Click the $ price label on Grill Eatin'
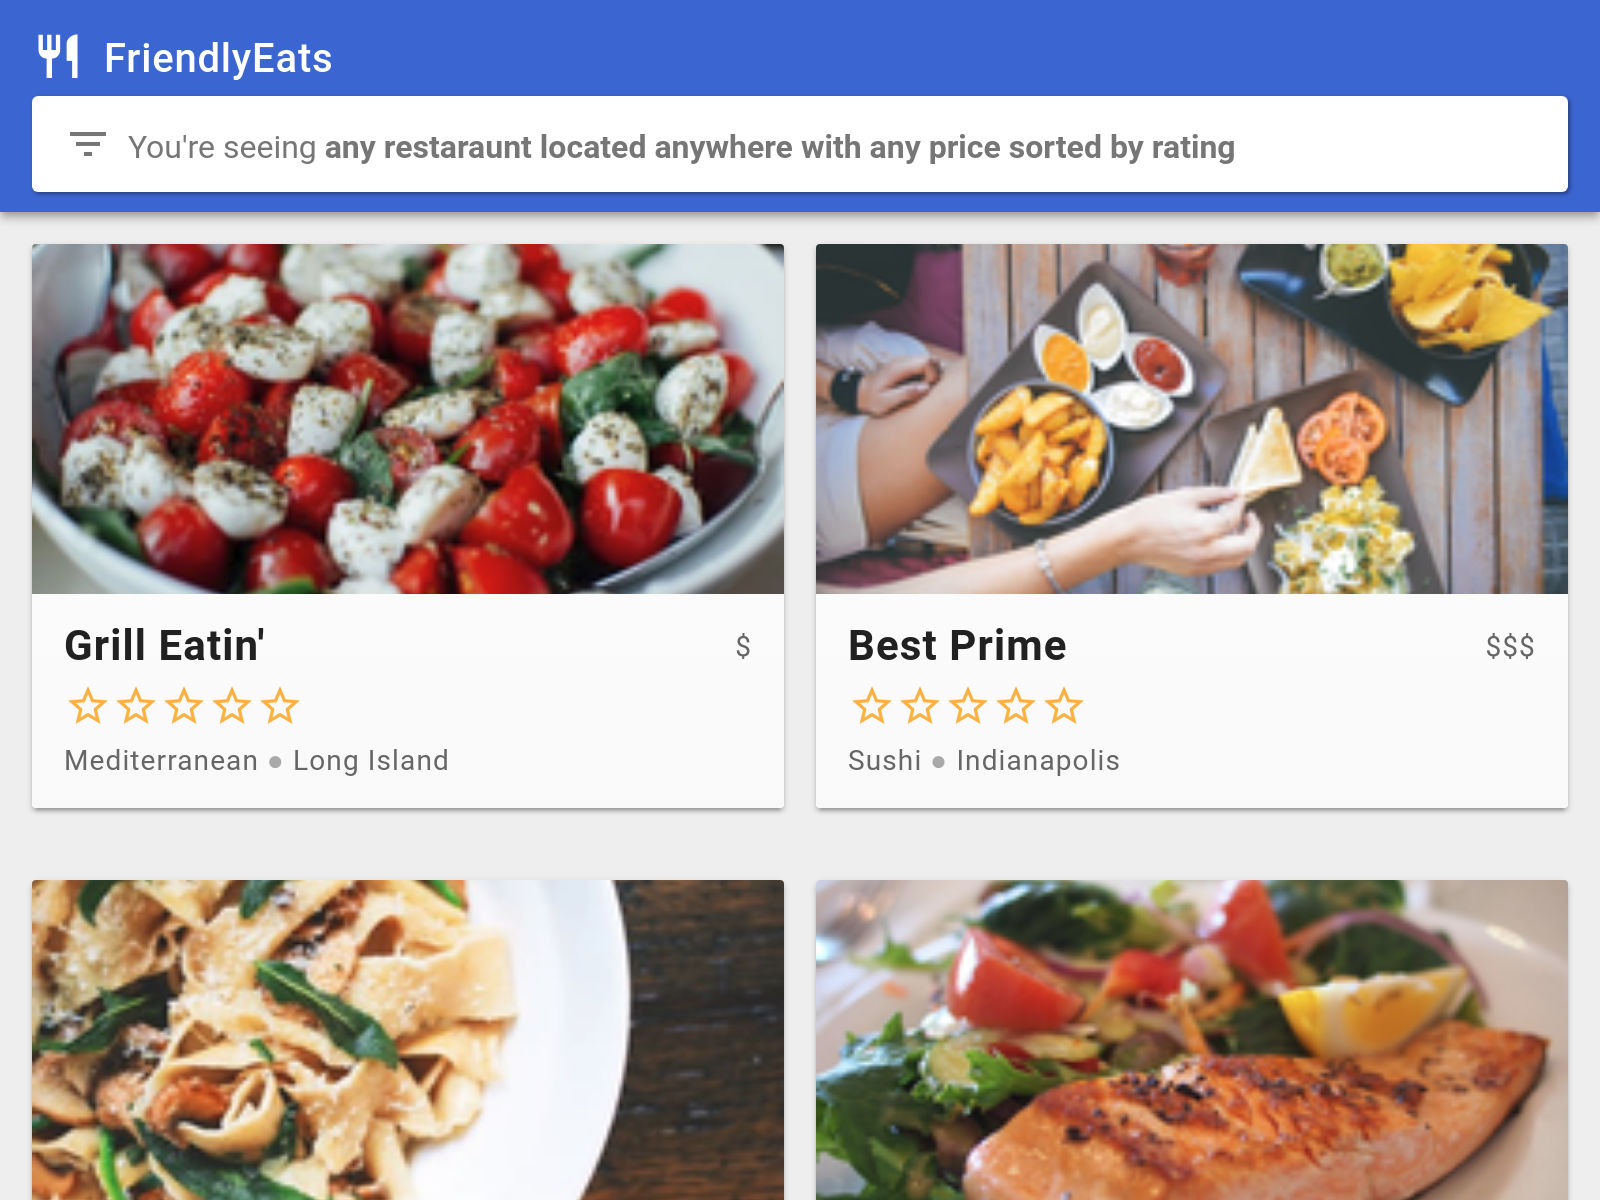The image size is (1600, 1200). [743, 647]
